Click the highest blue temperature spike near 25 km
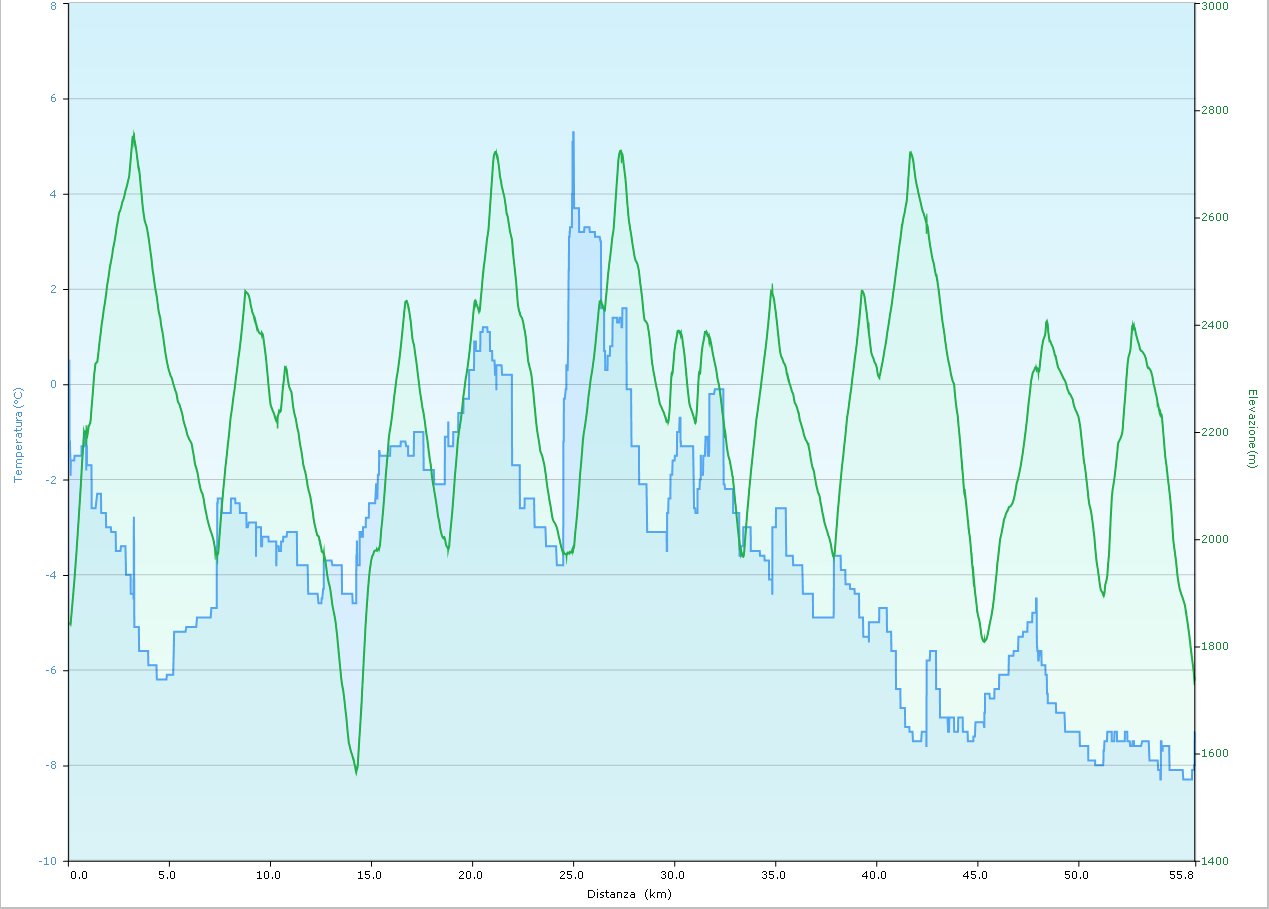Image resolution: width=1269 pixels, height=909 pixels. [x=573, y=133]
